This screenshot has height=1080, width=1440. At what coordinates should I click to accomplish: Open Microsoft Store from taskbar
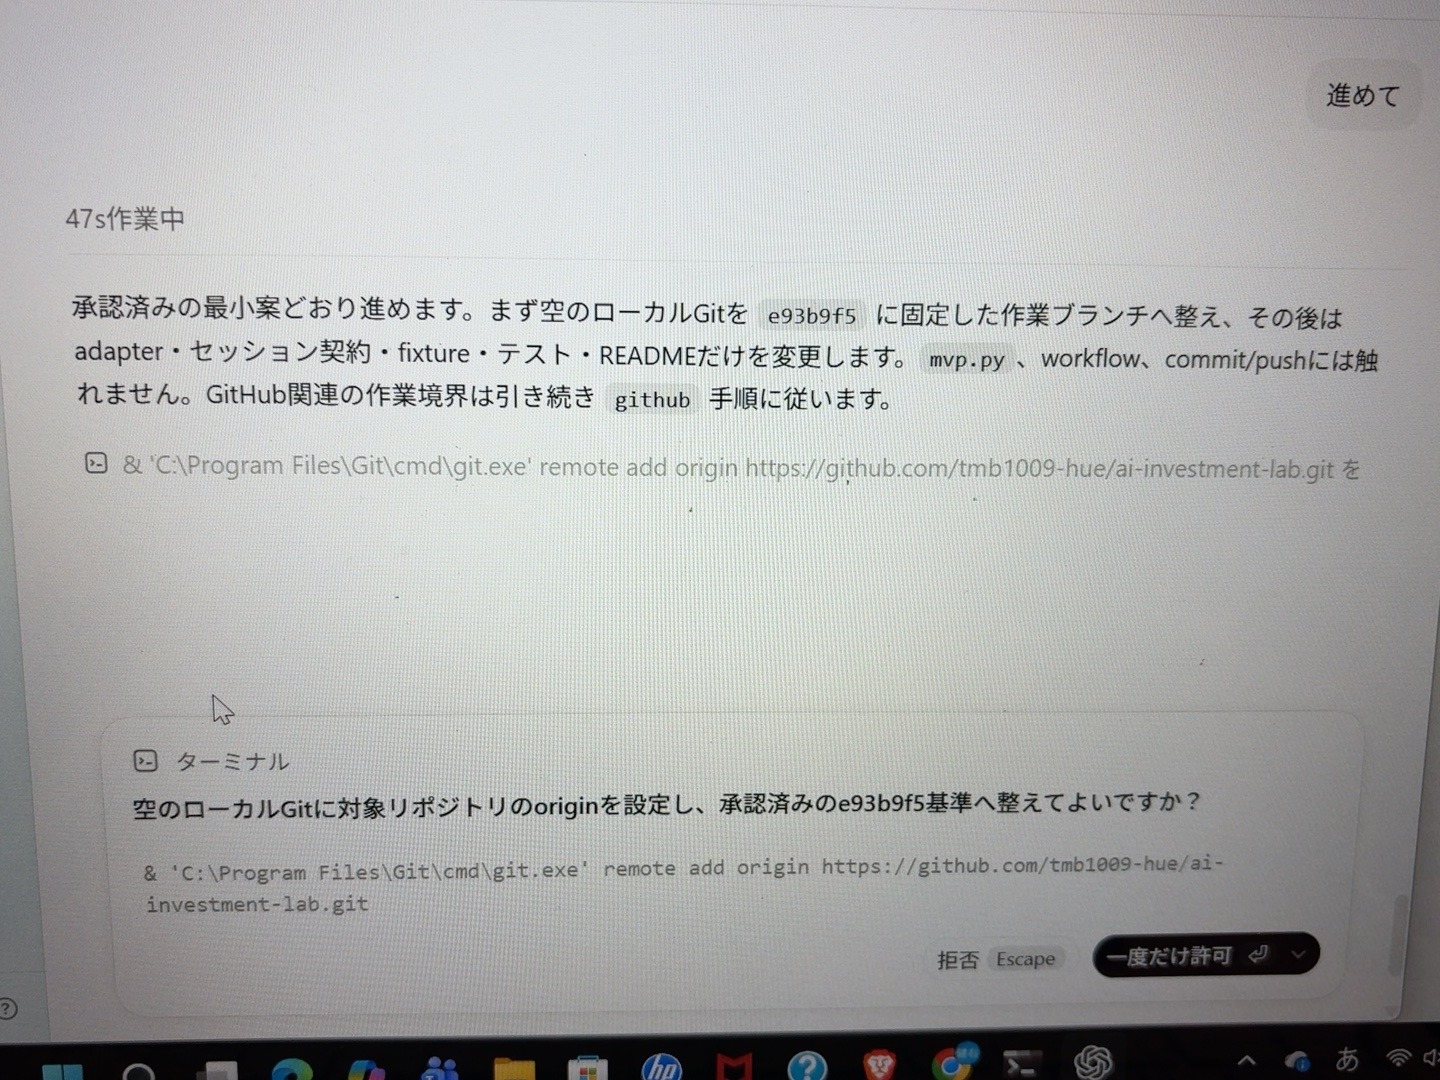(x=587, y=1068)
